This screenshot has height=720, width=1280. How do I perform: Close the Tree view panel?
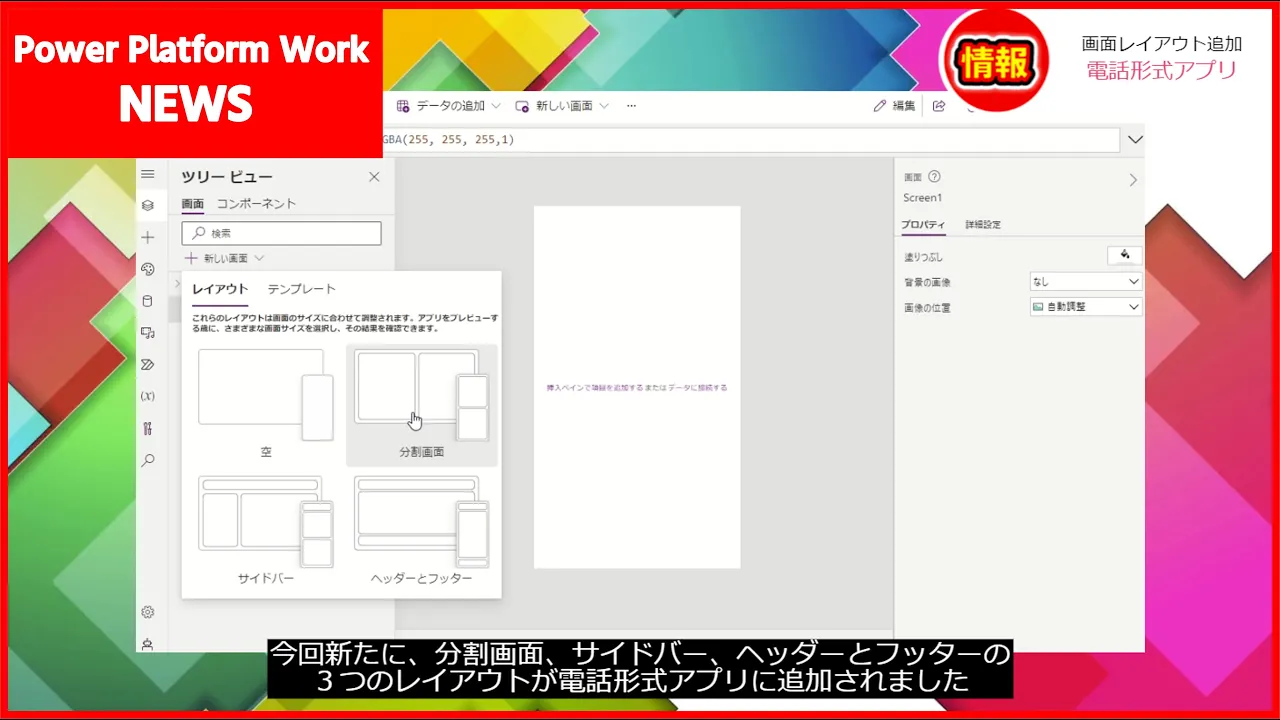374,177
